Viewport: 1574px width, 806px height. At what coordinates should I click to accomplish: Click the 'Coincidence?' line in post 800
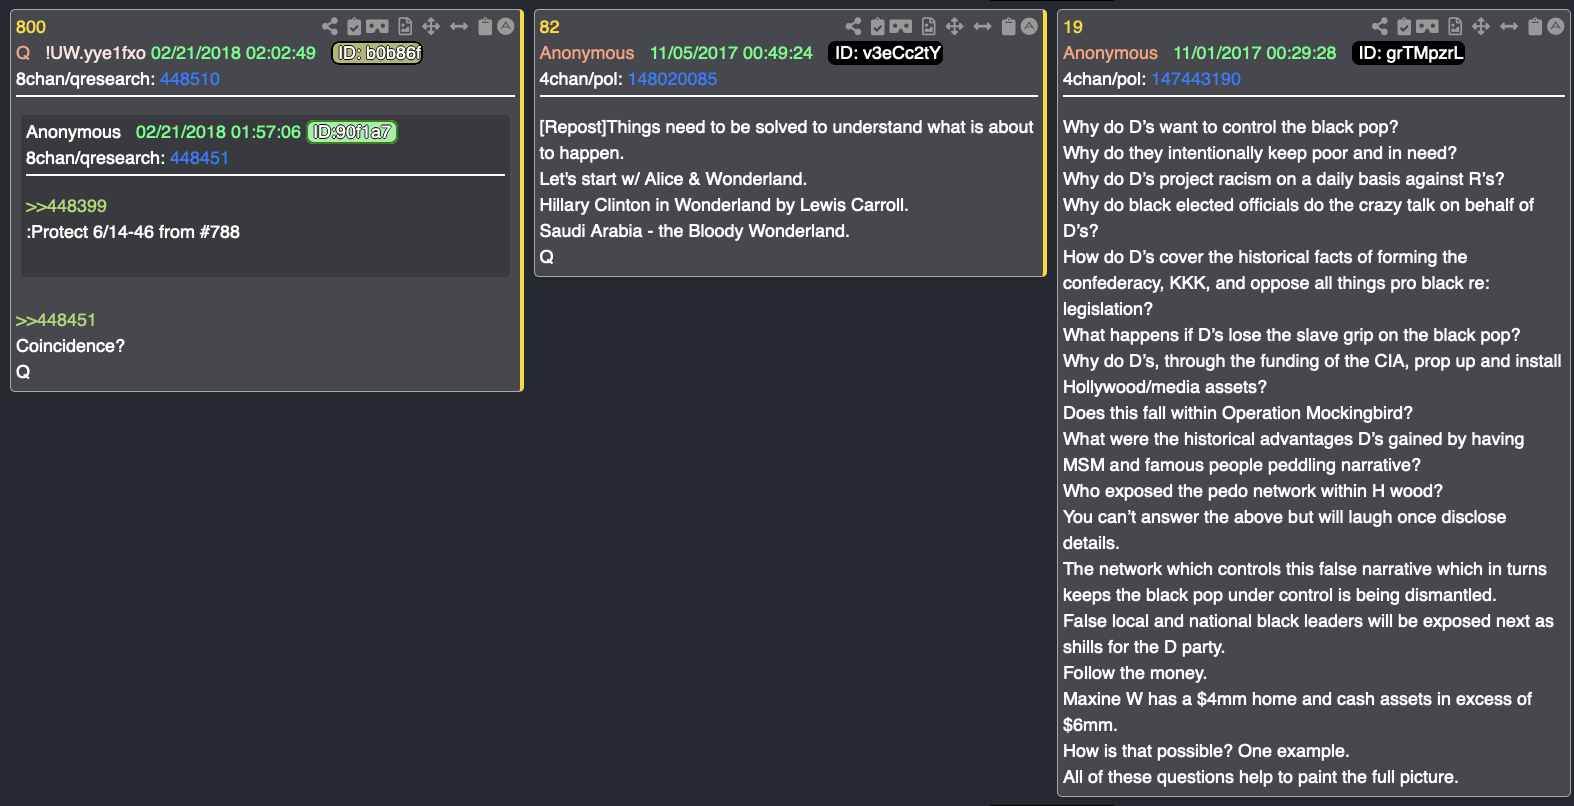point(71,346)
